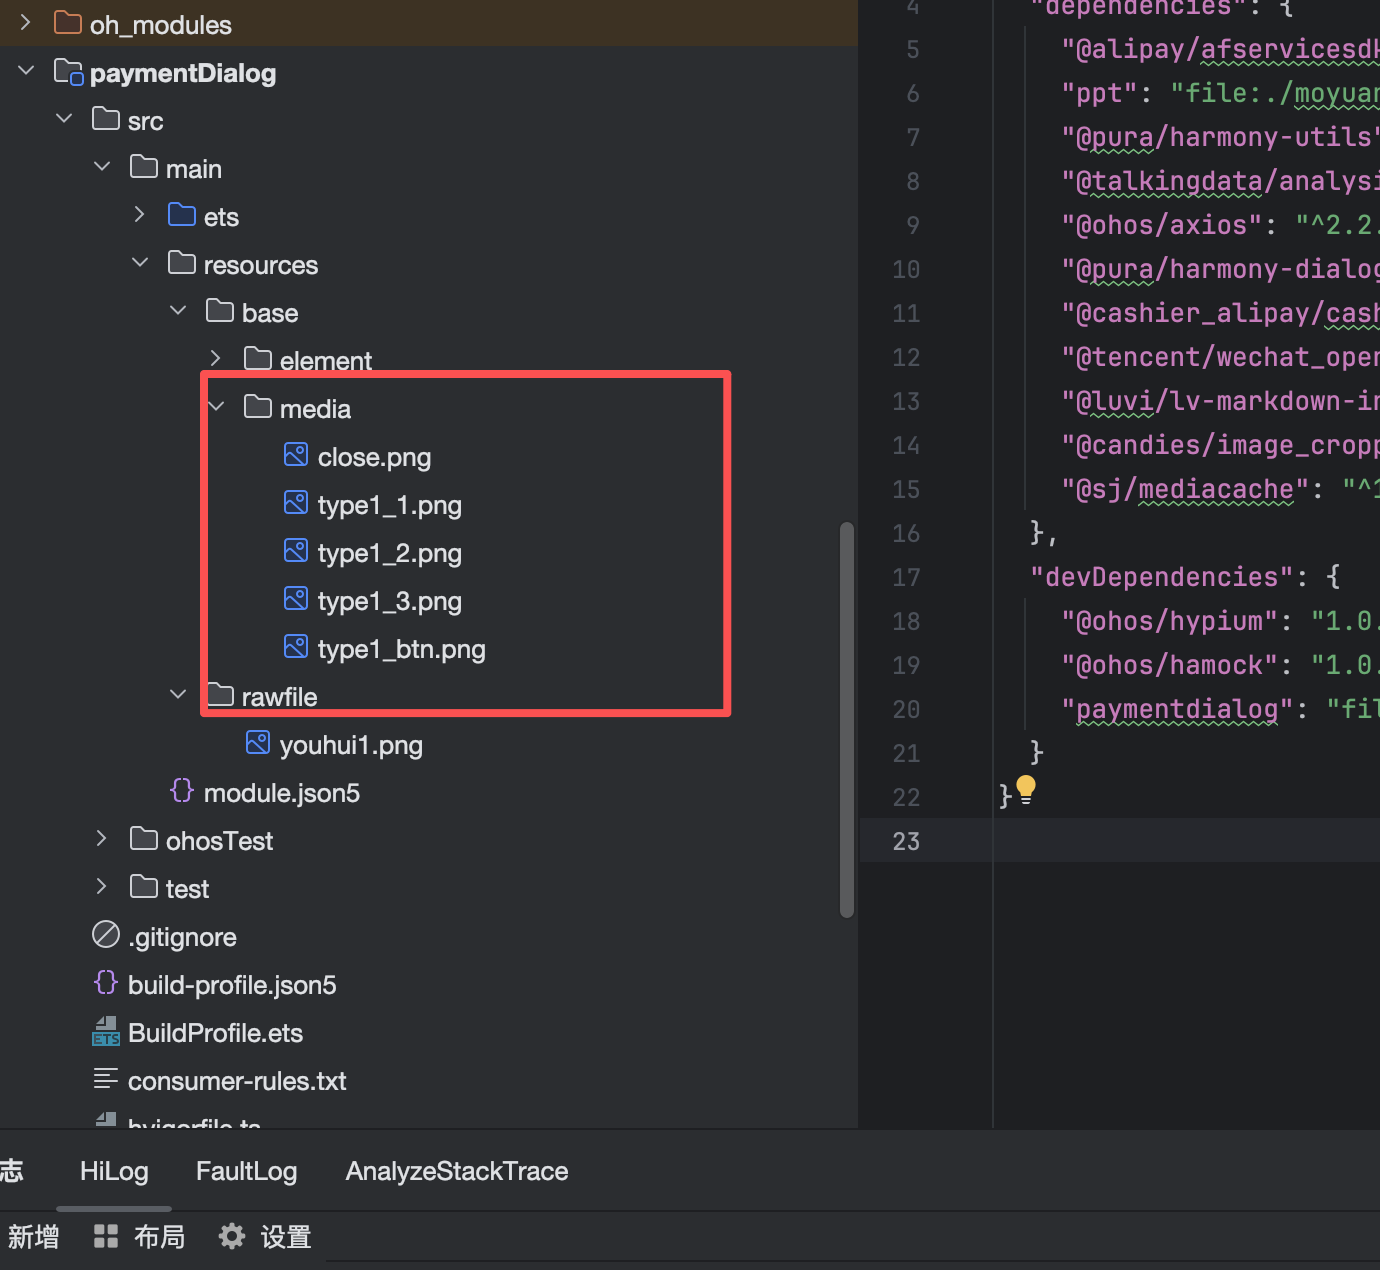Viewport: 1380px width, 1270px height.
Task: Click the ohosTest folder icon
Action: click(144, 839)
